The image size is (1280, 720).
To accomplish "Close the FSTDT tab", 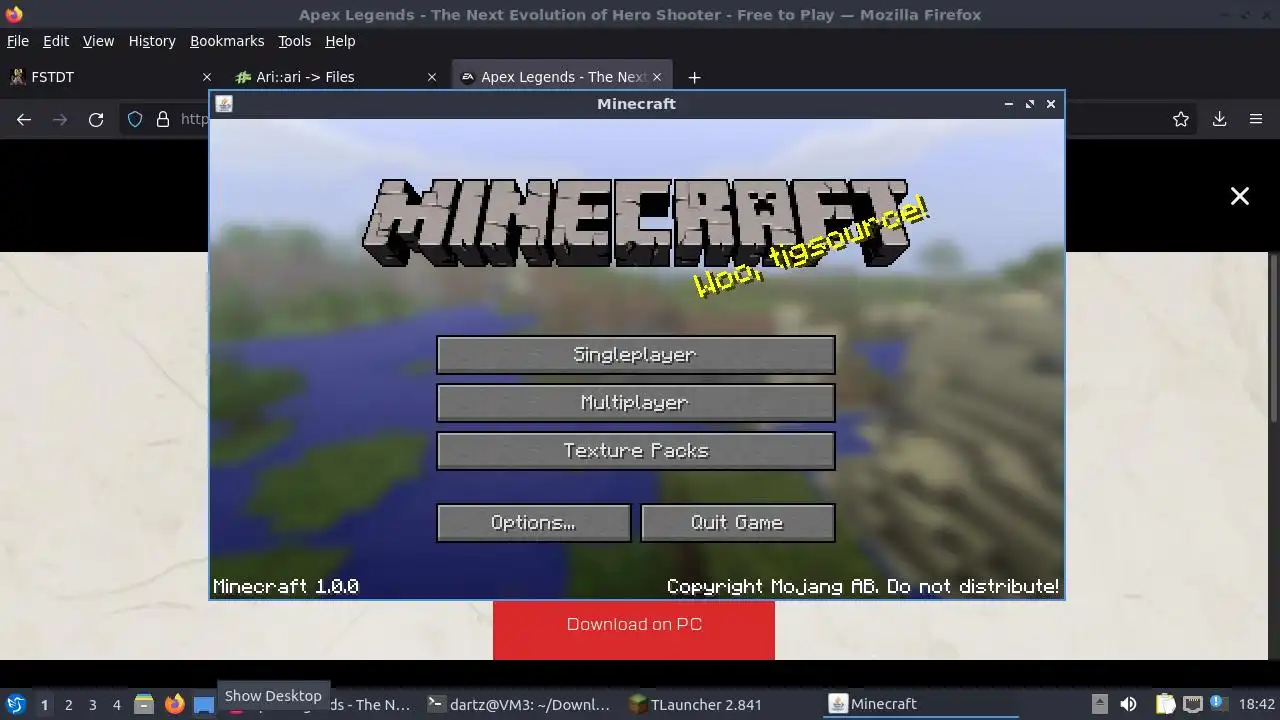I will click(x=207, y=77).
